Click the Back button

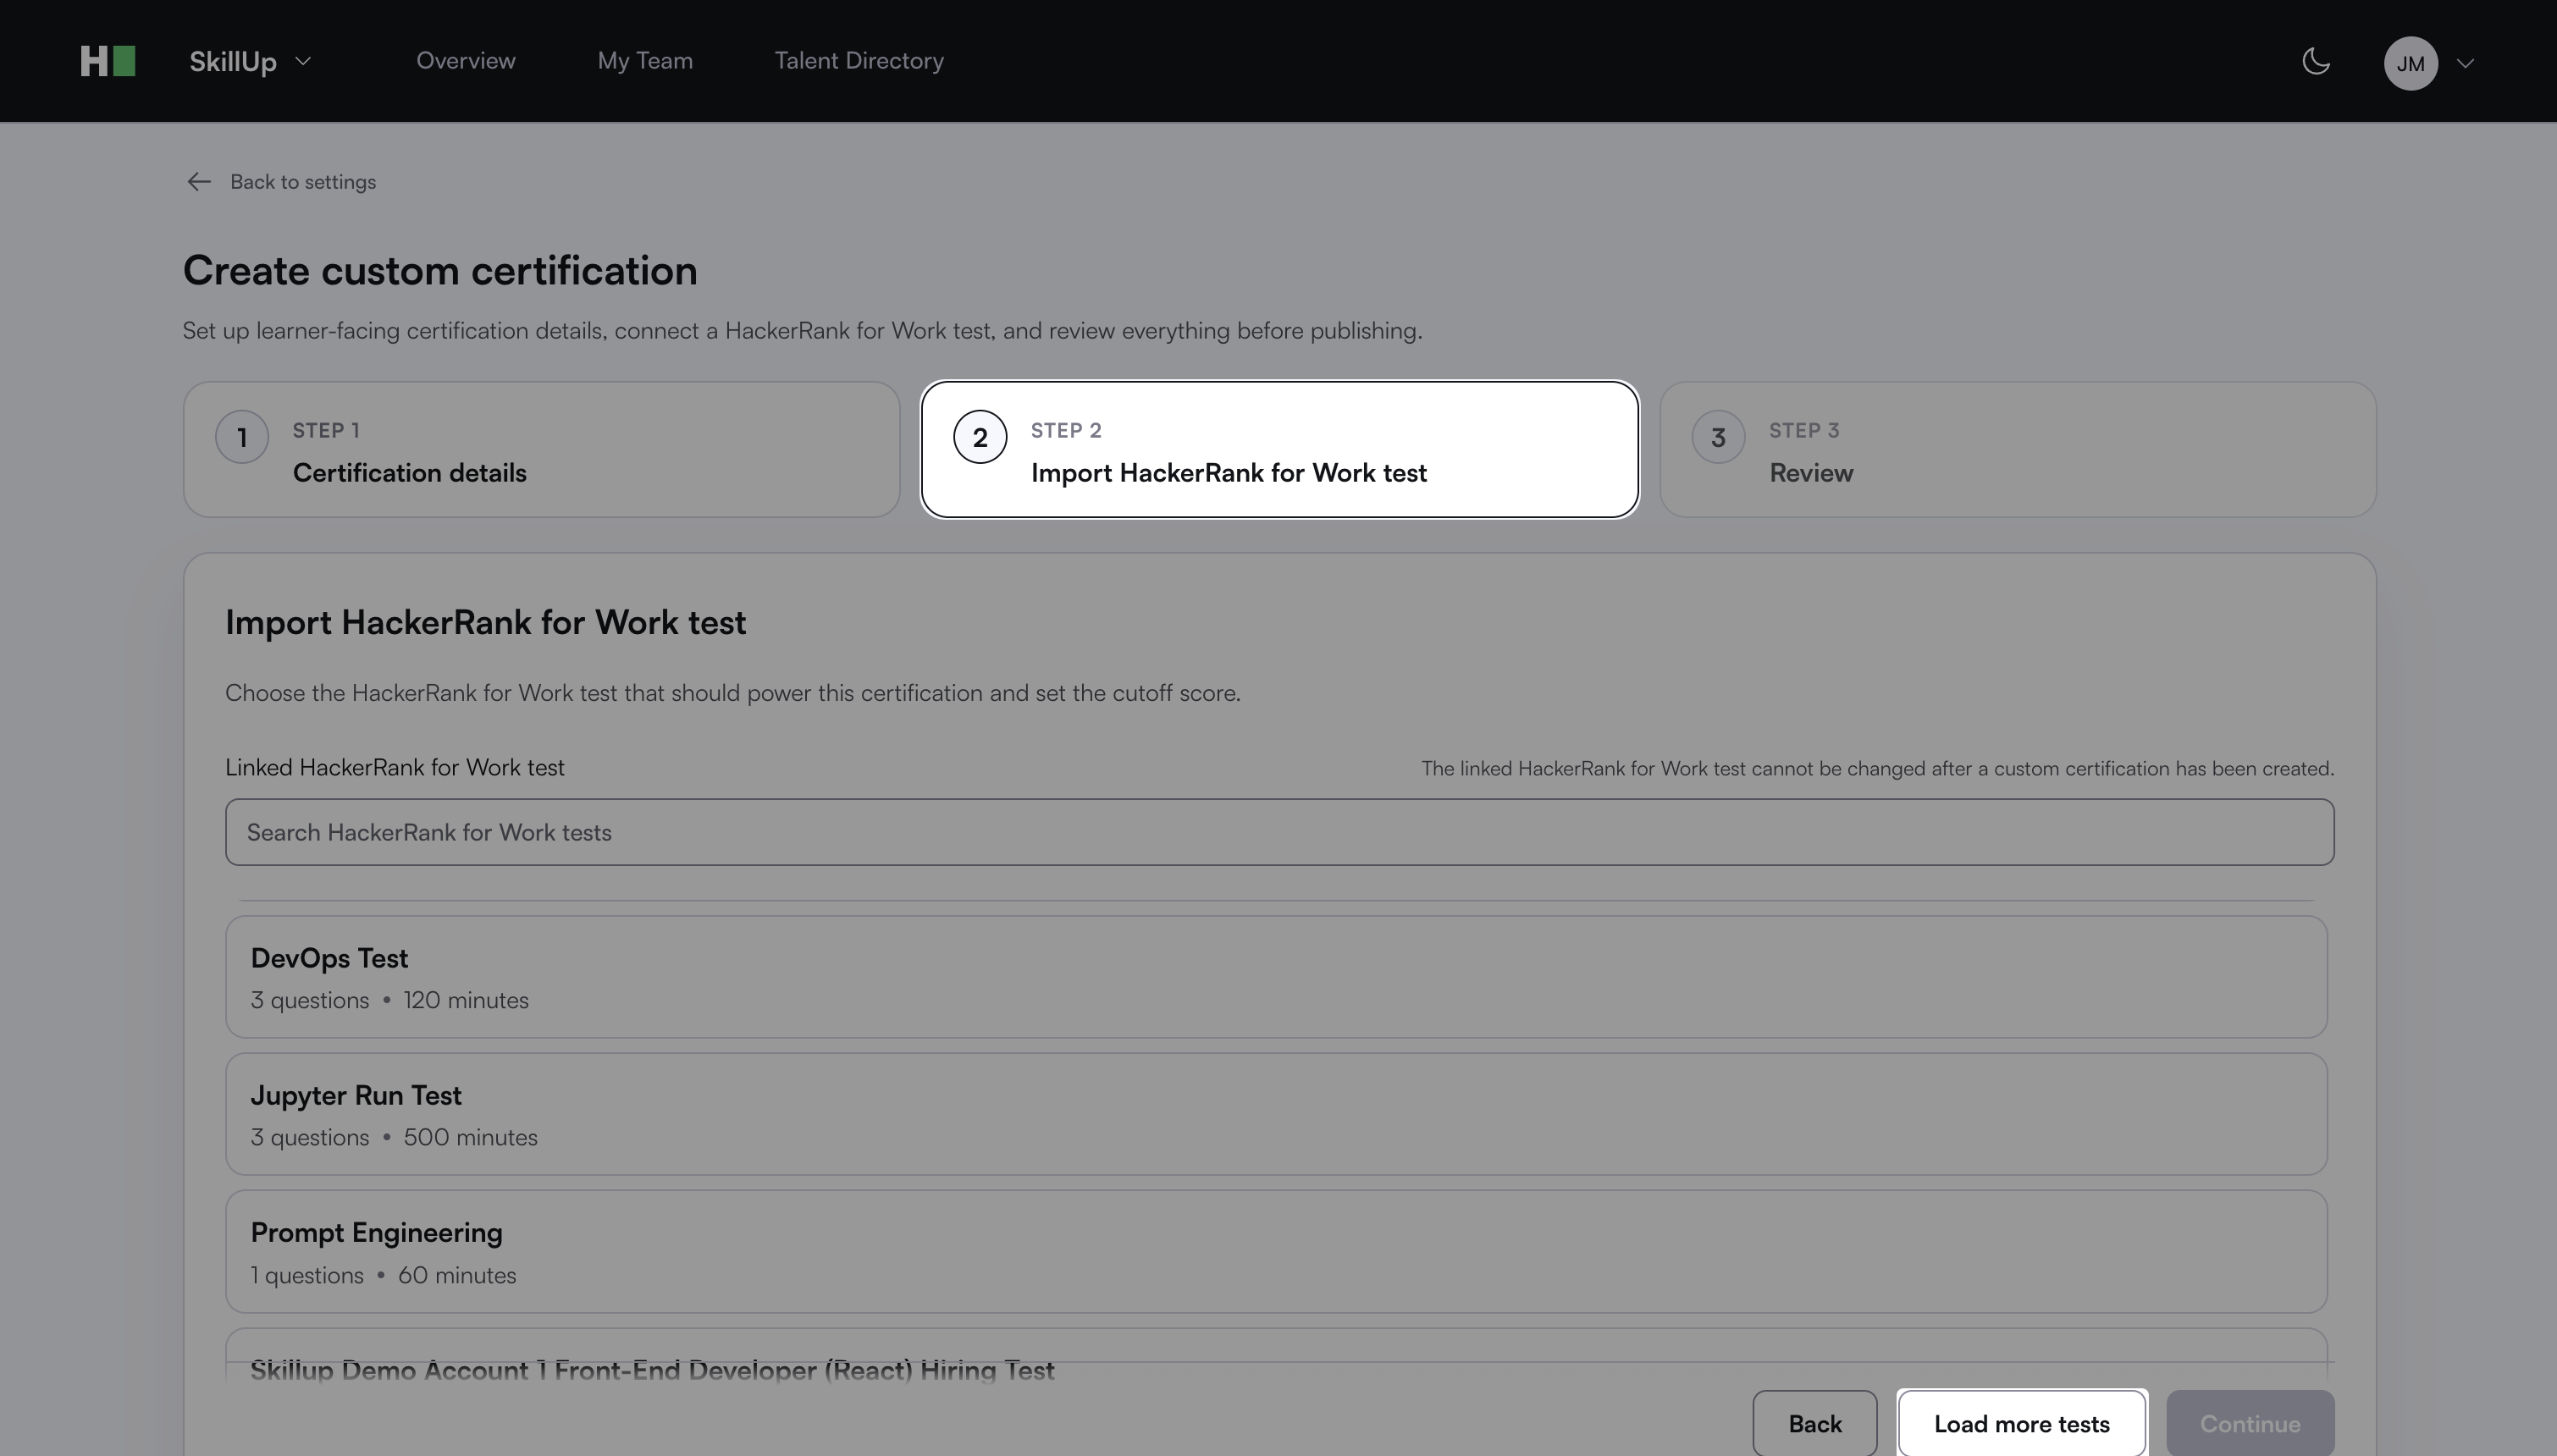[1814, 1423]
